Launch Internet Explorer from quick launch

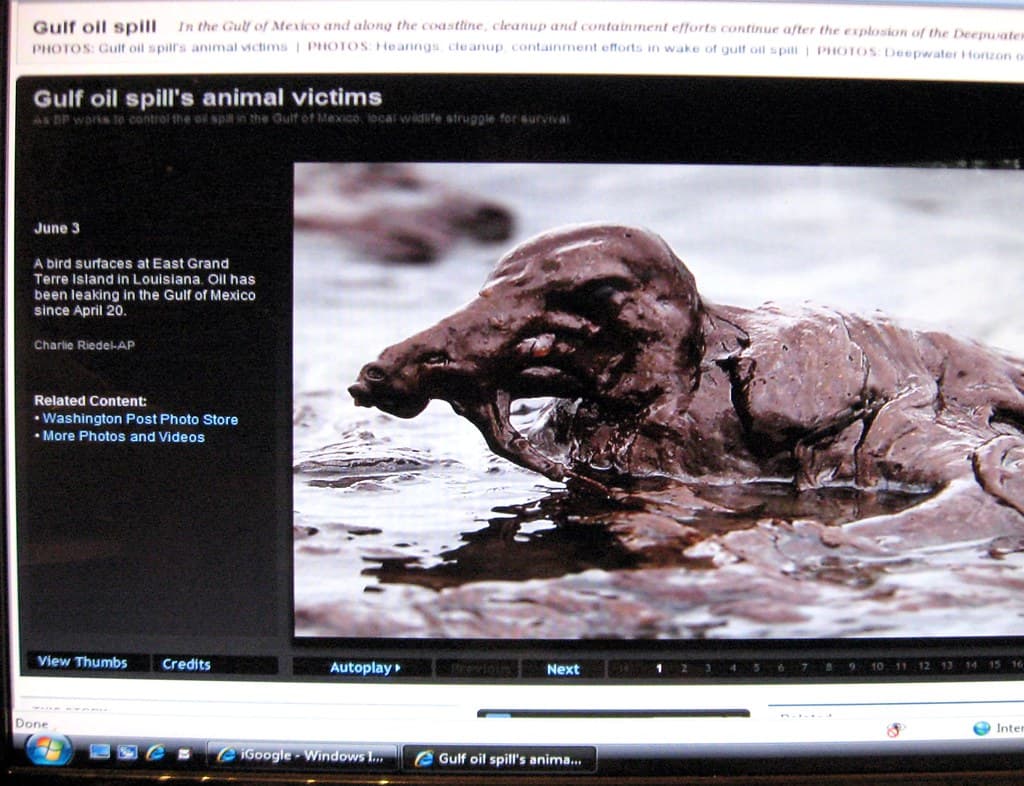coord(155,753)
